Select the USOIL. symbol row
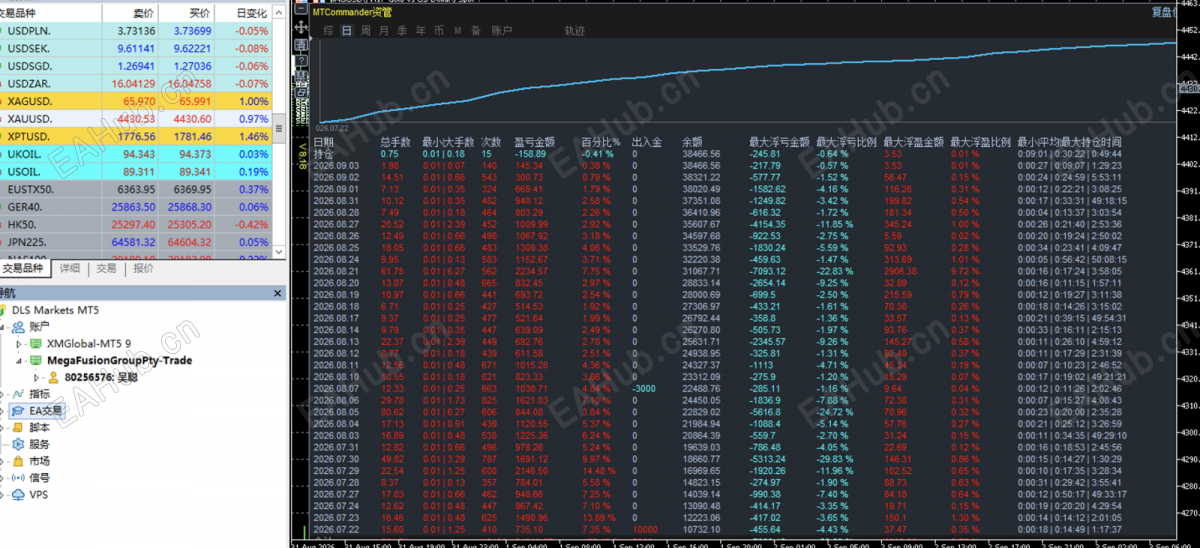Image resolution: width=1200 pixels, height=548 pixels. [x=136, y=171]
